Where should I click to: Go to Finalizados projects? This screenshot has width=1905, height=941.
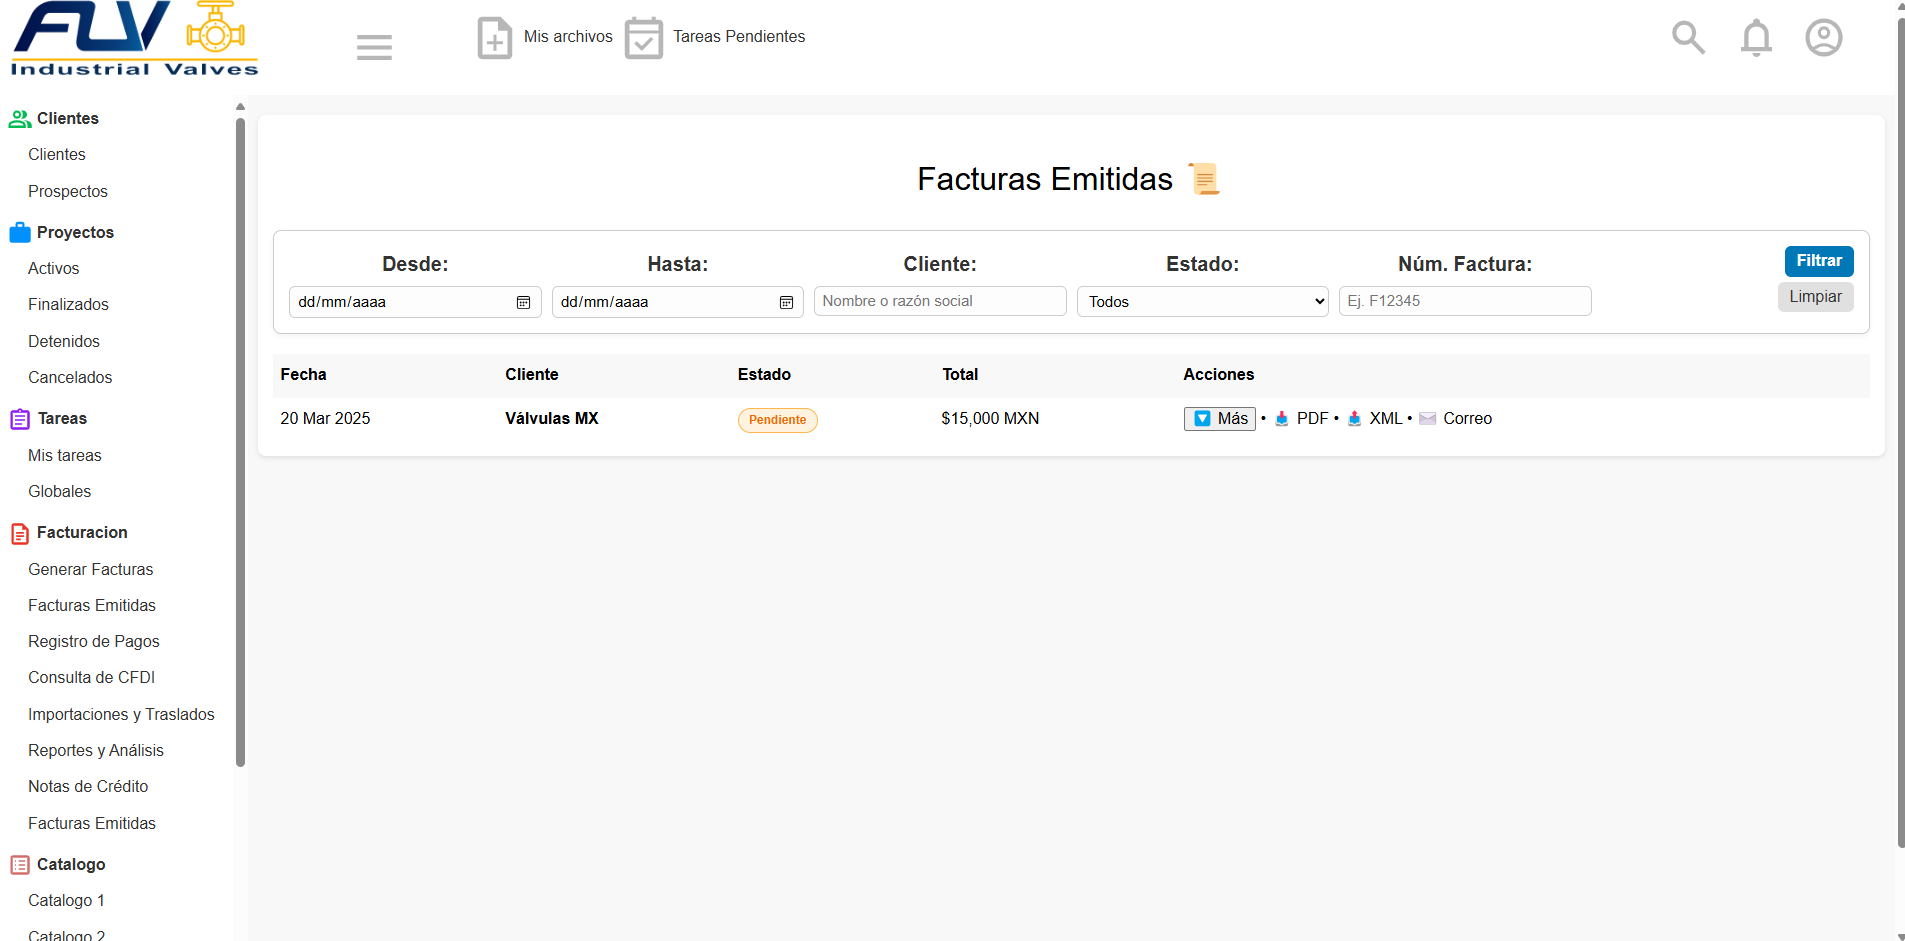click(x=68, y=304)
